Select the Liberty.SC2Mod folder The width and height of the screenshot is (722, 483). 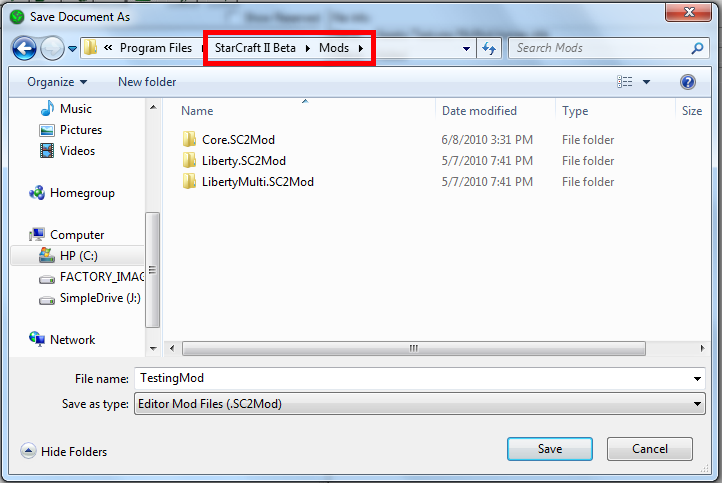tap(244, 161)
